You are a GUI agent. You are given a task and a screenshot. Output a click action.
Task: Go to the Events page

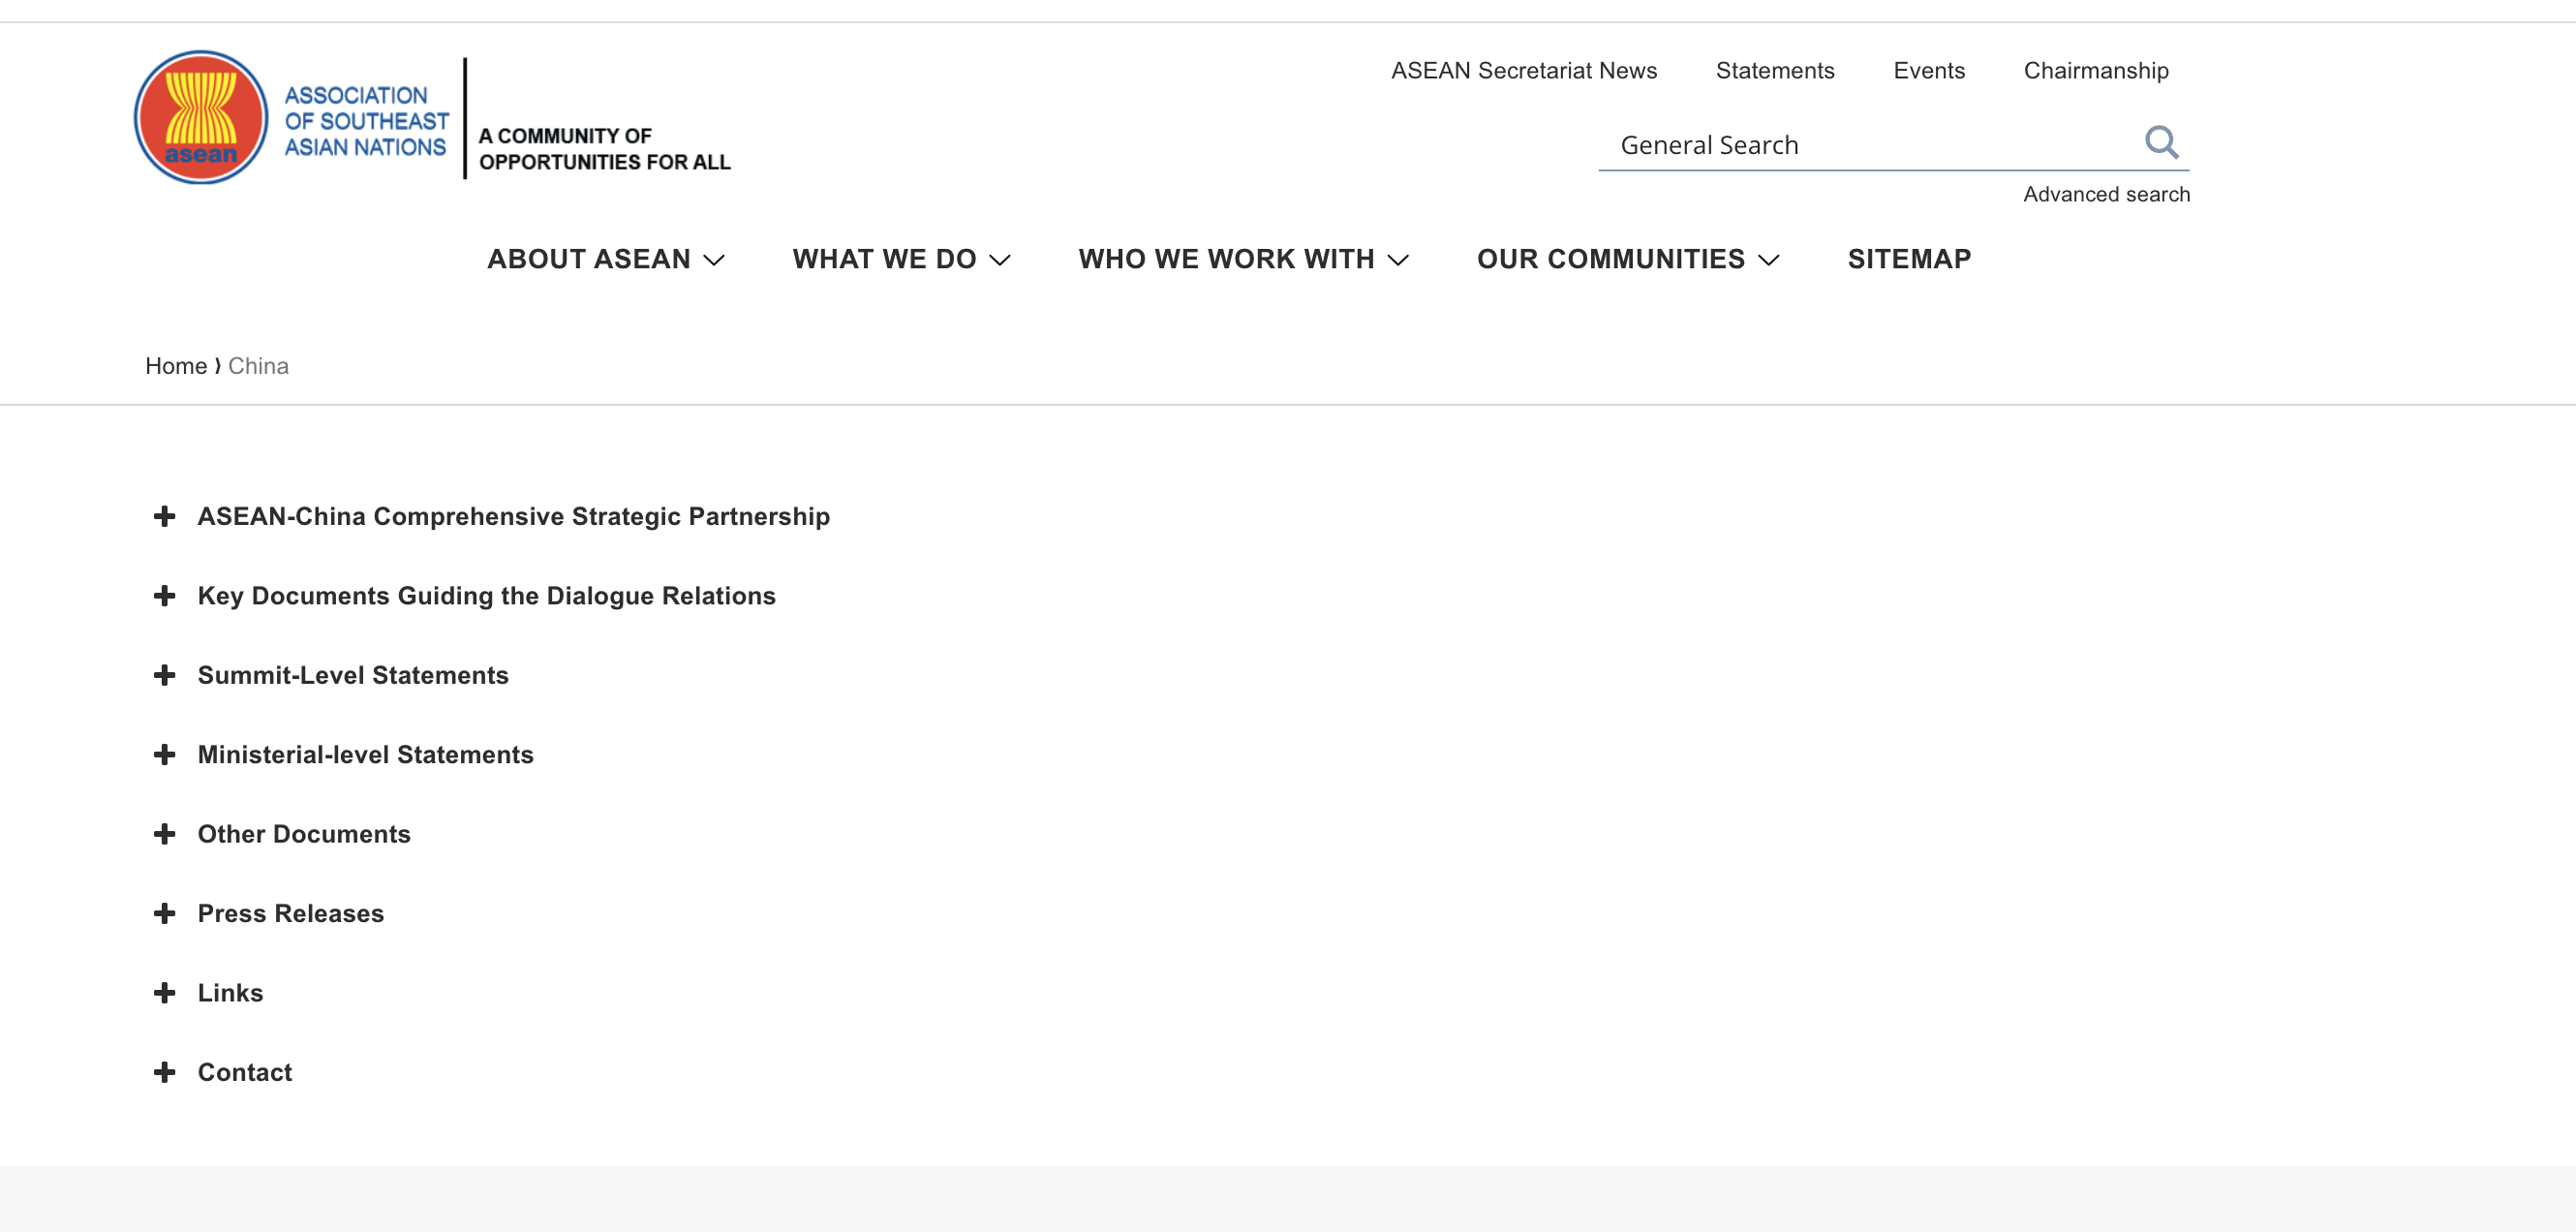(x=1929, y=71)
